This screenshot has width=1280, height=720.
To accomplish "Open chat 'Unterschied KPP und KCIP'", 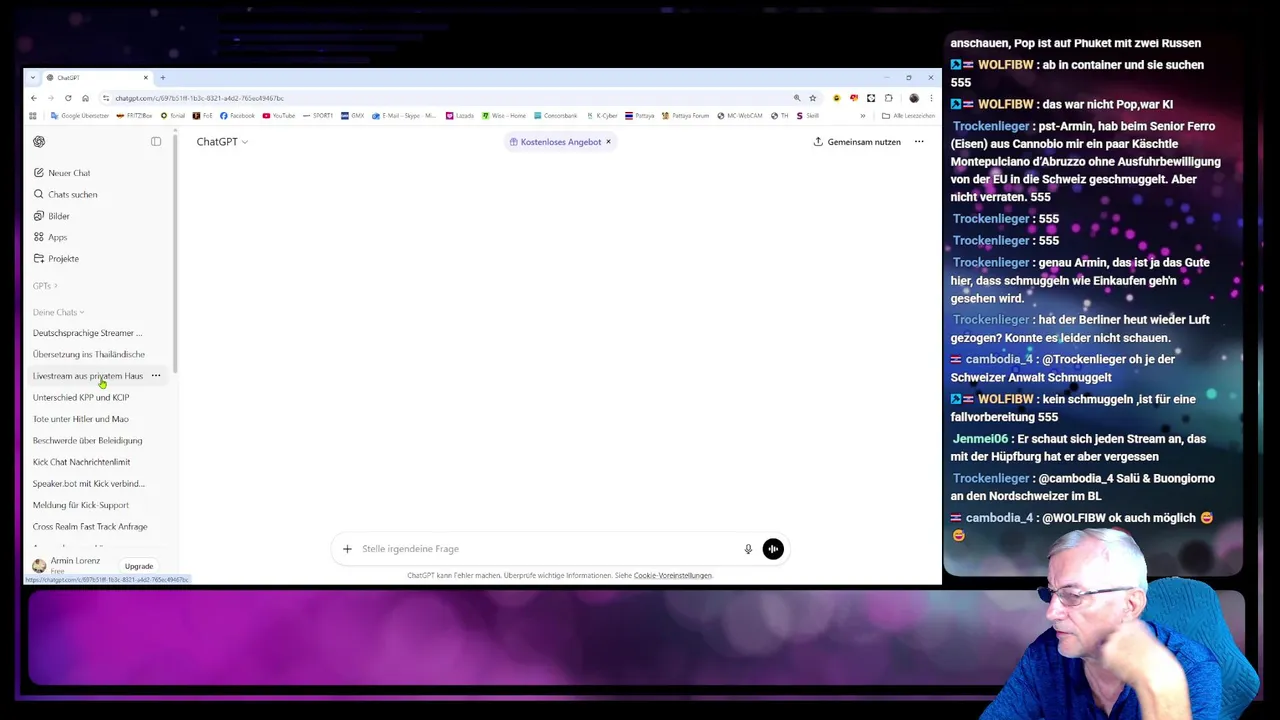I will [81, 397].
